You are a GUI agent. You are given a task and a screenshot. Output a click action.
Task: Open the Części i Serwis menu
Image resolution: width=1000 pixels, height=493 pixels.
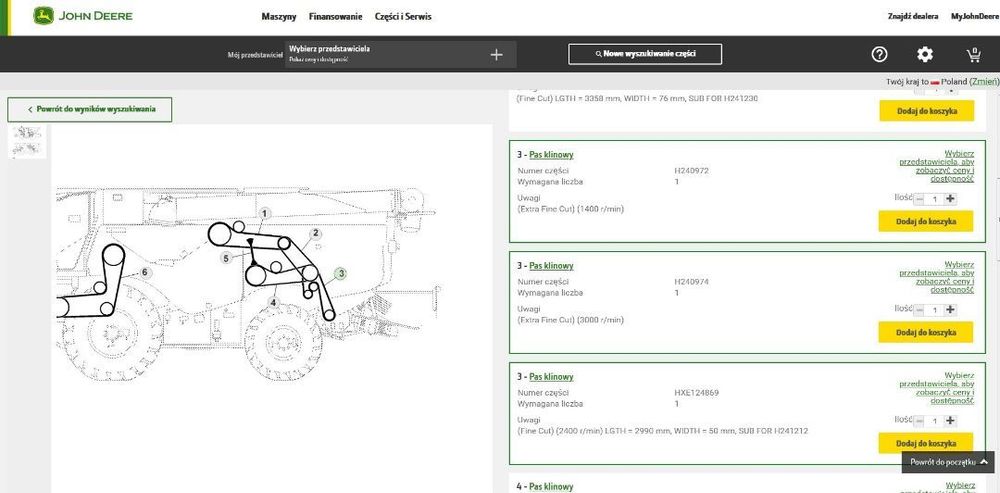tap(403, 17)
